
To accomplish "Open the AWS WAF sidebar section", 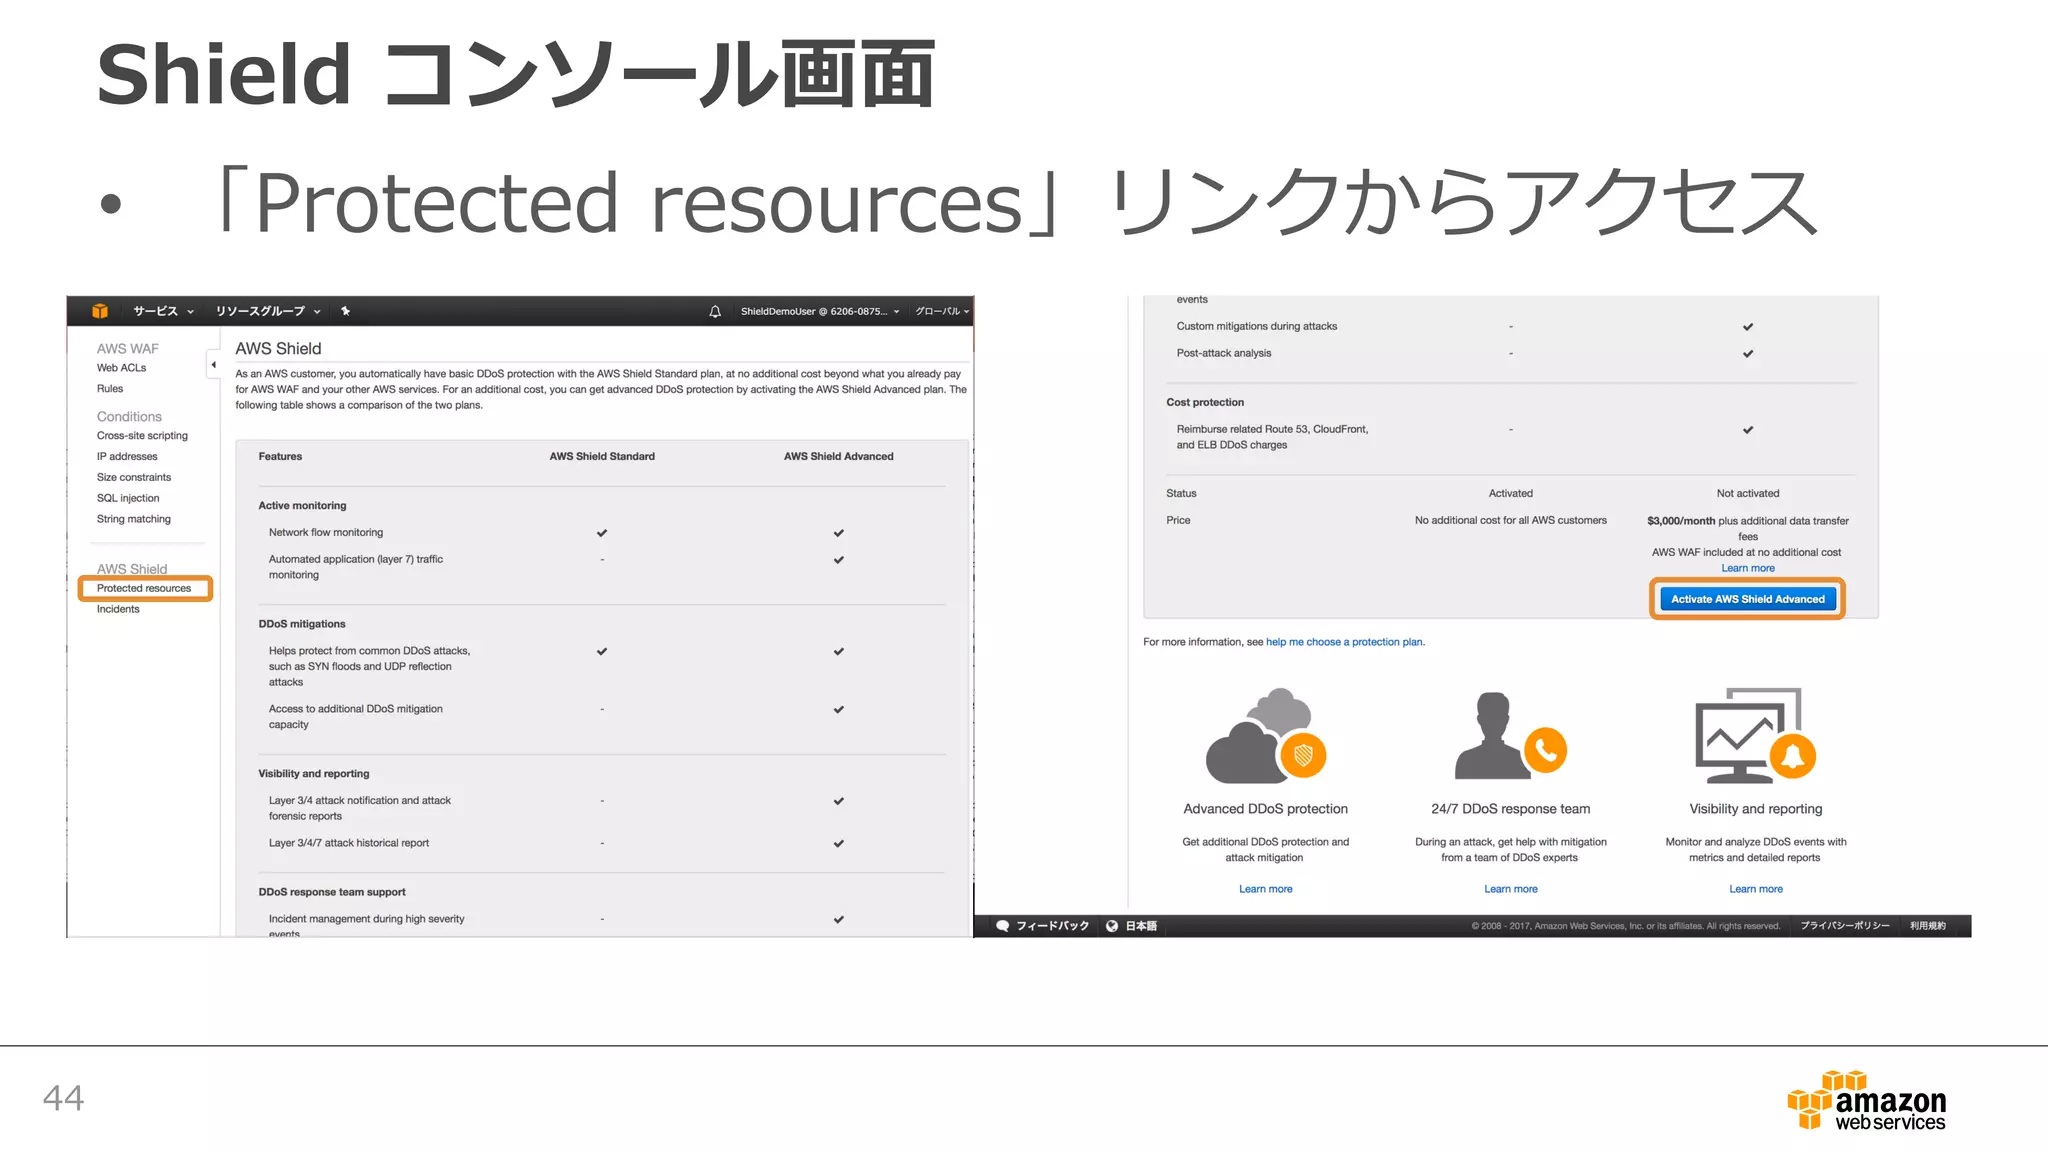I will click(128, 349).
